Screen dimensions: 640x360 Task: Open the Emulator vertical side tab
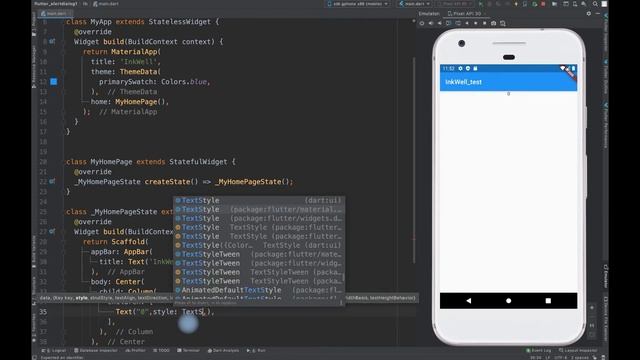[x=606, y=276]
